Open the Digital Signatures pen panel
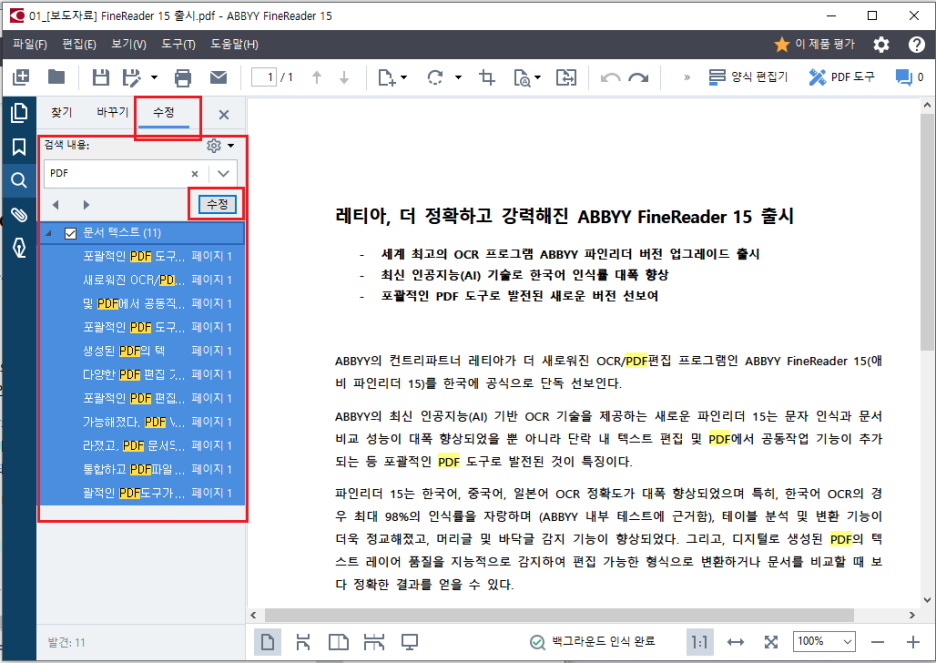Viewport: 936px width, 663px height. coord(19,248)
